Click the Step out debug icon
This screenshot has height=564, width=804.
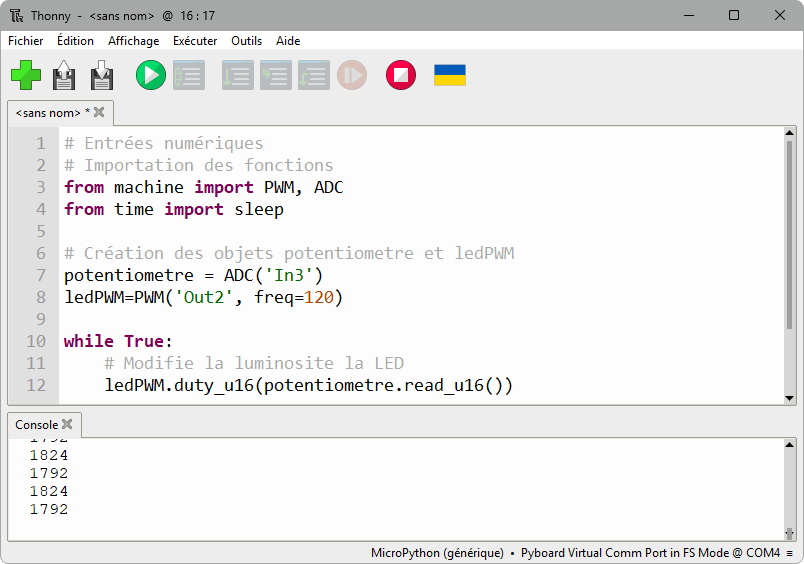314,75
